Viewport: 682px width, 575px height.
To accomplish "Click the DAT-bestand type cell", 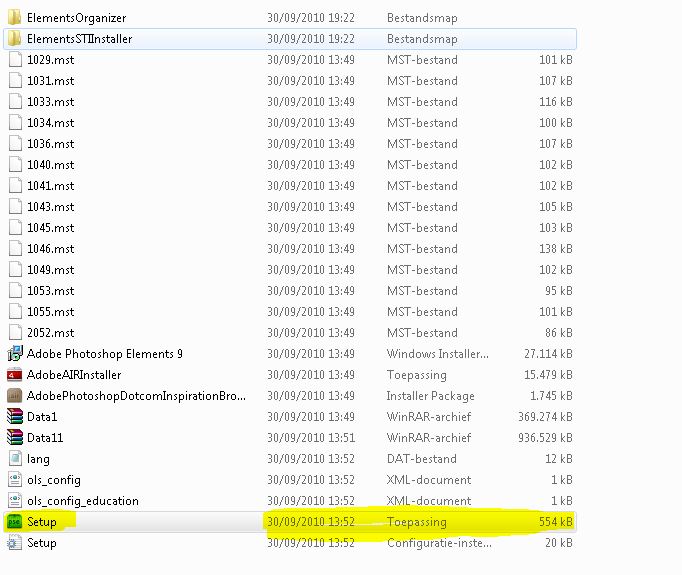I will coord(422,459).
